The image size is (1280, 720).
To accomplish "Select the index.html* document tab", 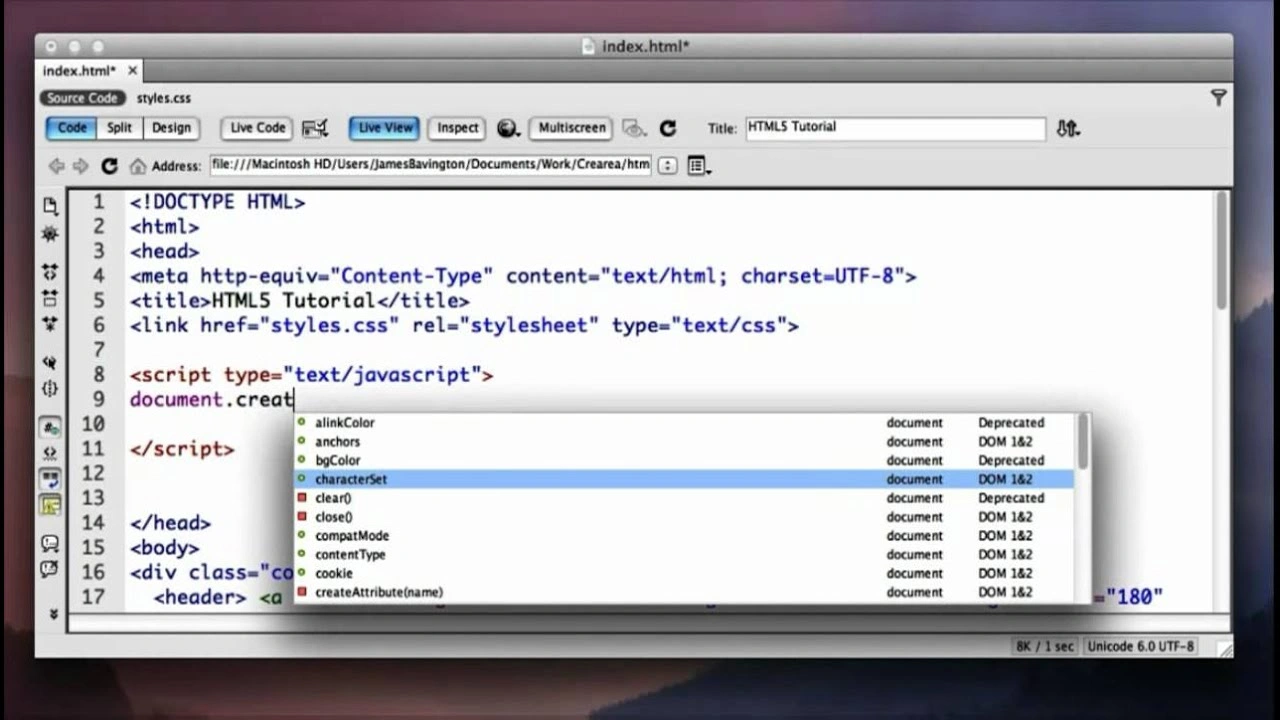I will click(79, 71).
